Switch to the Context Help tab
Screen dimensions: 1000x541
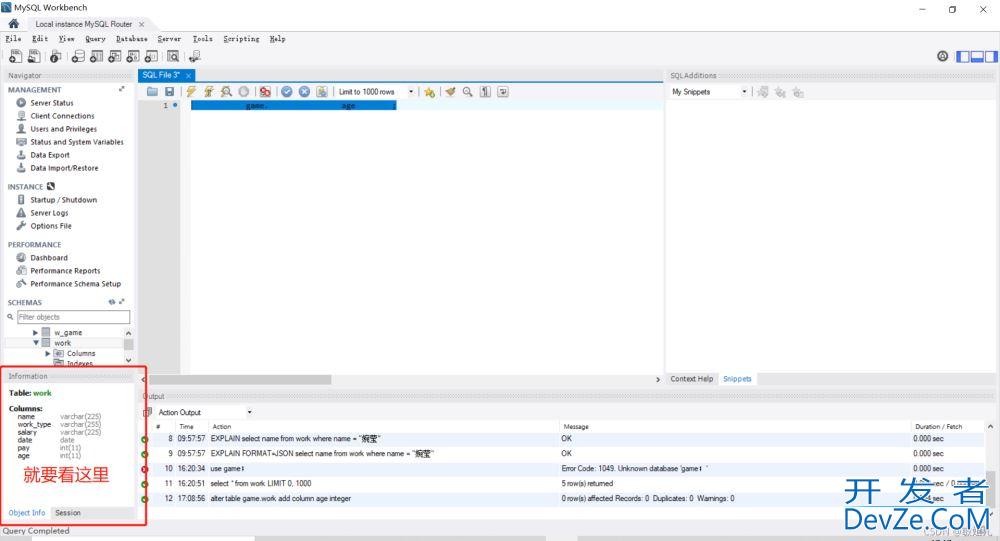[691, 379]
